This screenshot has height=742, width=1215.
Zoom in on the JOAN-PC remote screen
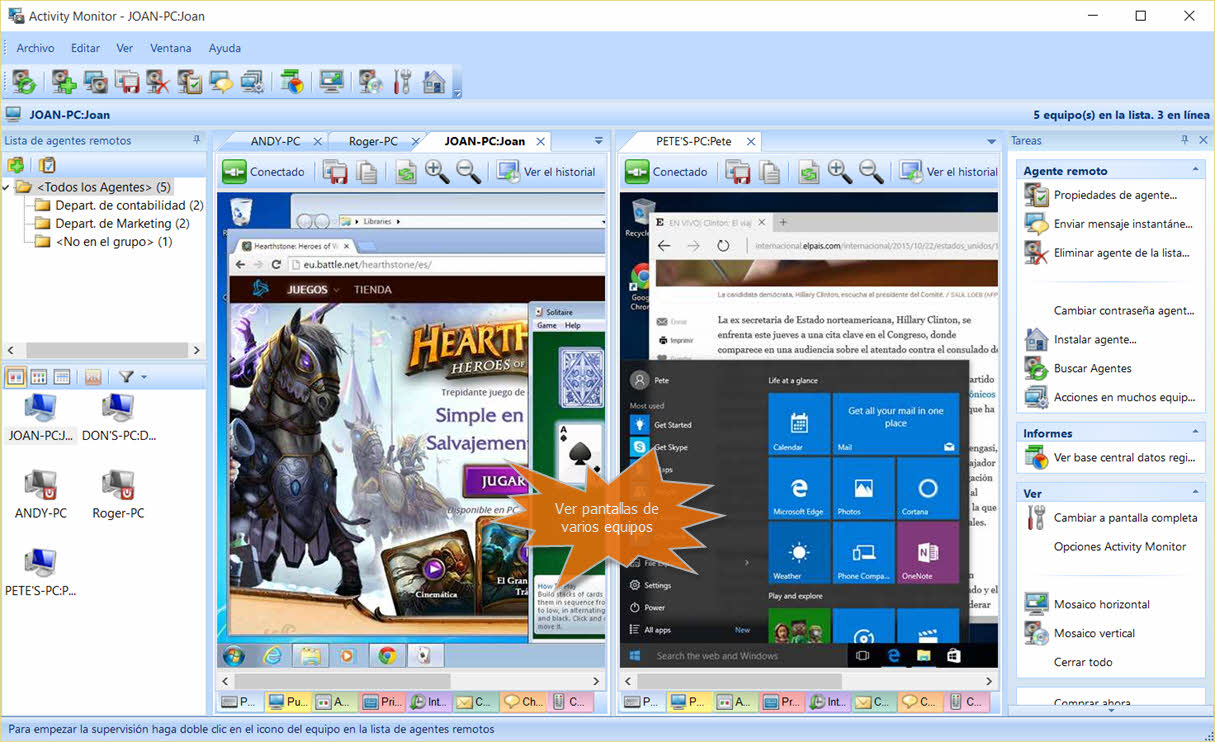click(x=437, y=172)
